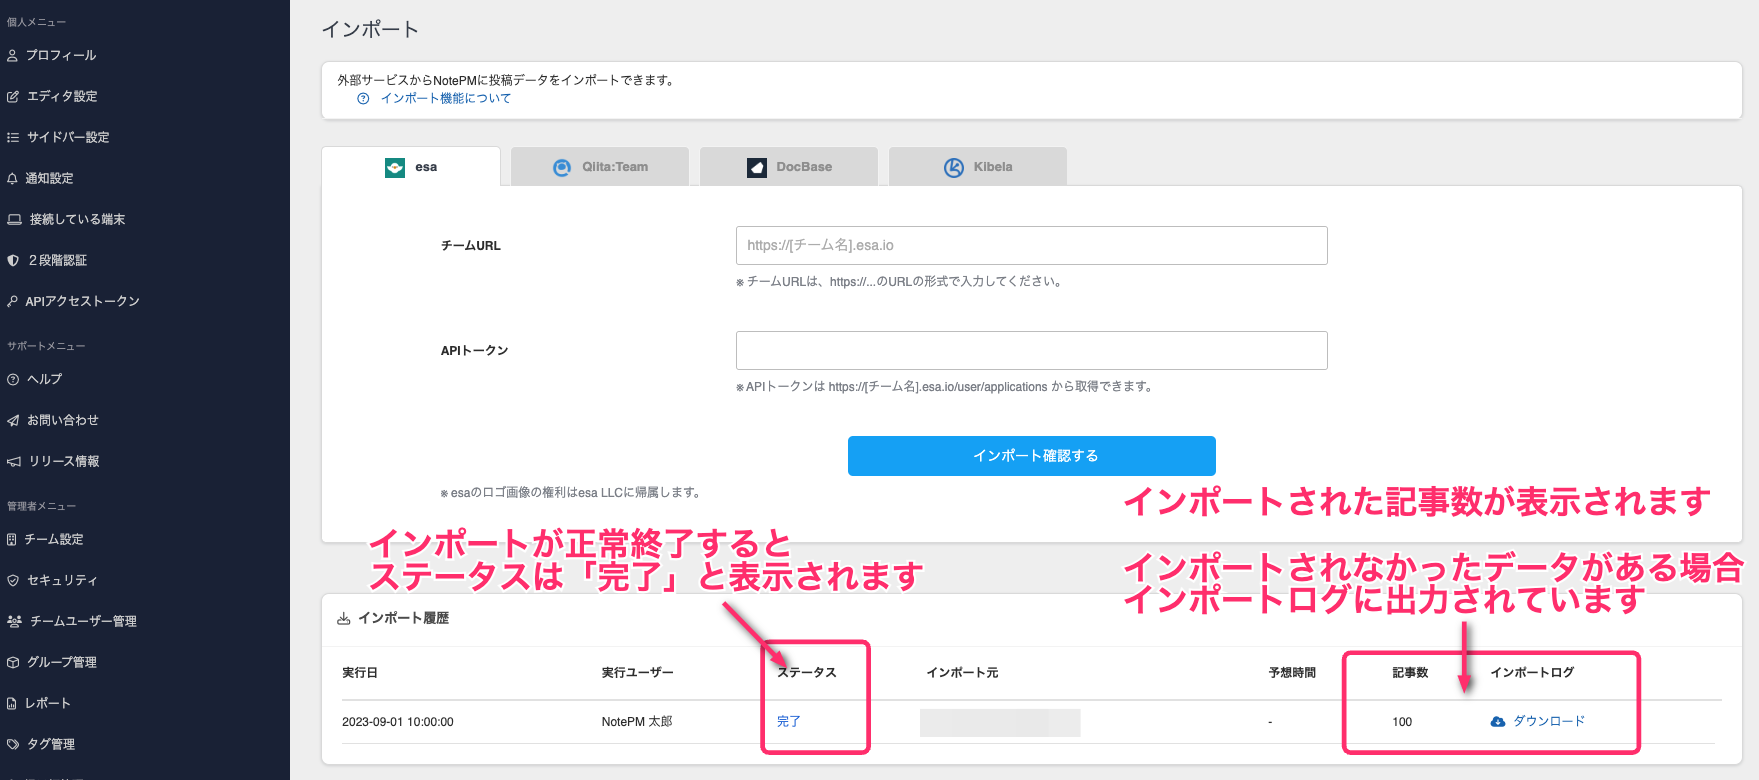The height and width of the screenshot is (780, 1759).
Task: Click the API access token key icon
Action: coord(12,301)
